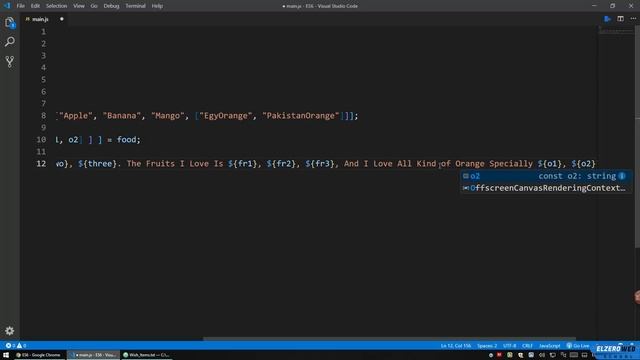The image size is (640, 360).
Task: Open the Debug menu
Action: (x=111, y=6)
